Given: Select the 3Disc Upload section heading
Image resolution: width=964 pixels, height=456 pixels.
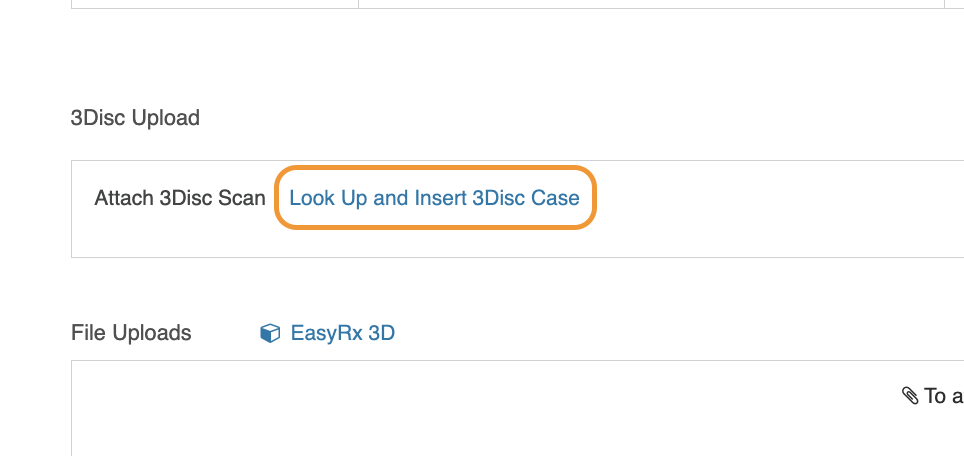Looking at the screenshot, I should (x=135, y=117).
